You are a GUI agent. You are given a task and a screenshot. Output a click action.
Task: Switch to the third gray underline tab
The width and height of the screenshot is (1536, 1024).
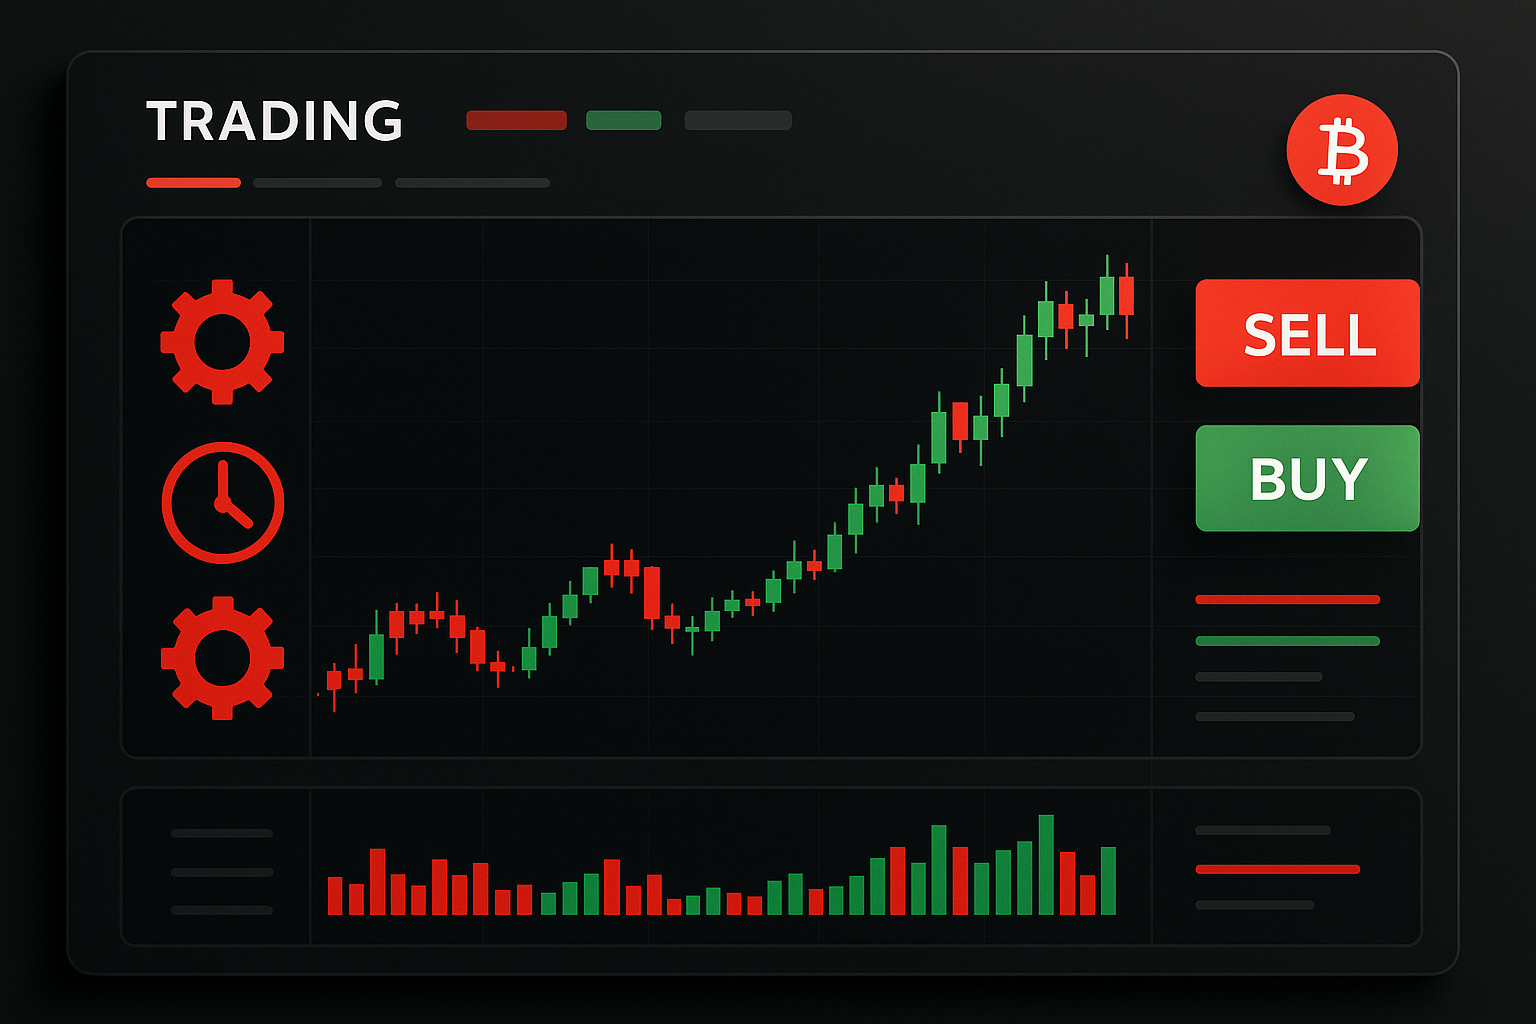click(472, 183)
